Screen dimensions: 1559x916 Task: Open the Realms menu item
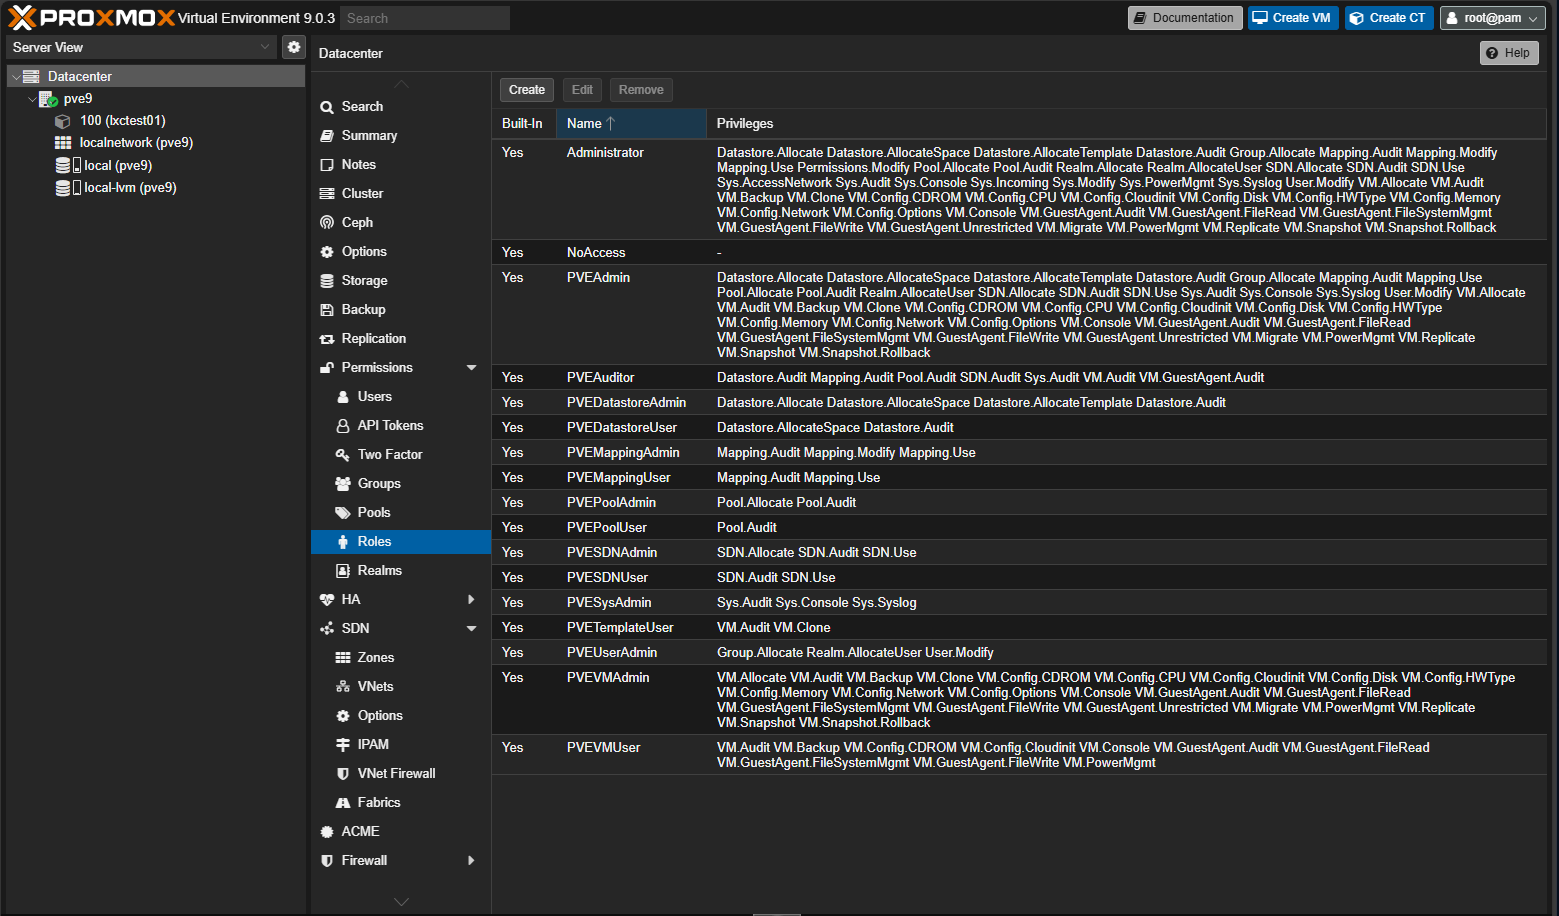tap(379, 570)
